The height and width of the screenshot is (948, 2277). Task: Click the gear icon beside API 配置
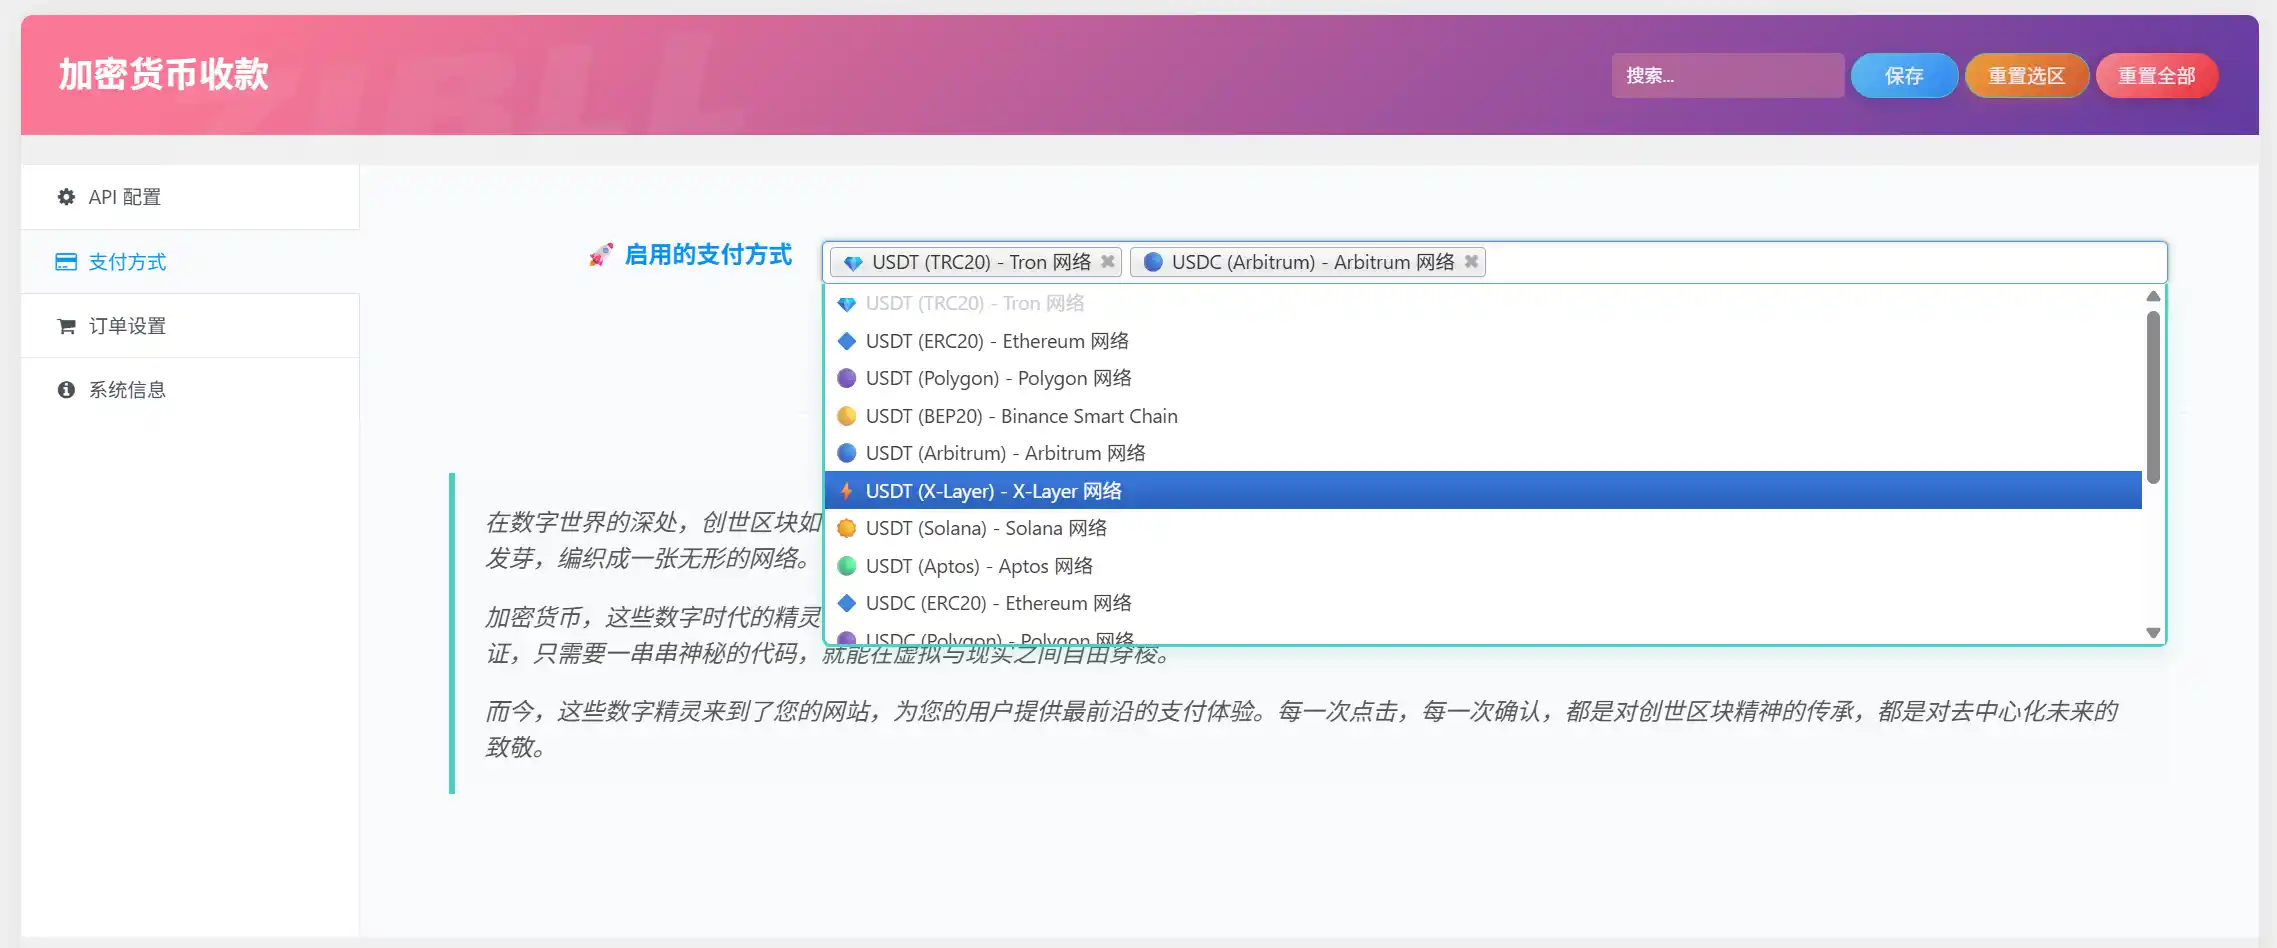[66, 197]
